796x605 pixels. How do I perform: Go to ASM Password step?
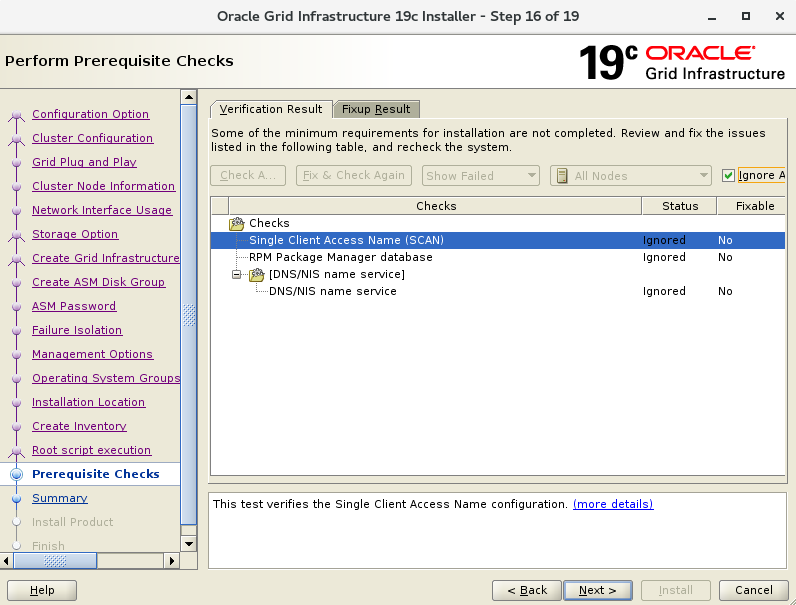point(74,306)
